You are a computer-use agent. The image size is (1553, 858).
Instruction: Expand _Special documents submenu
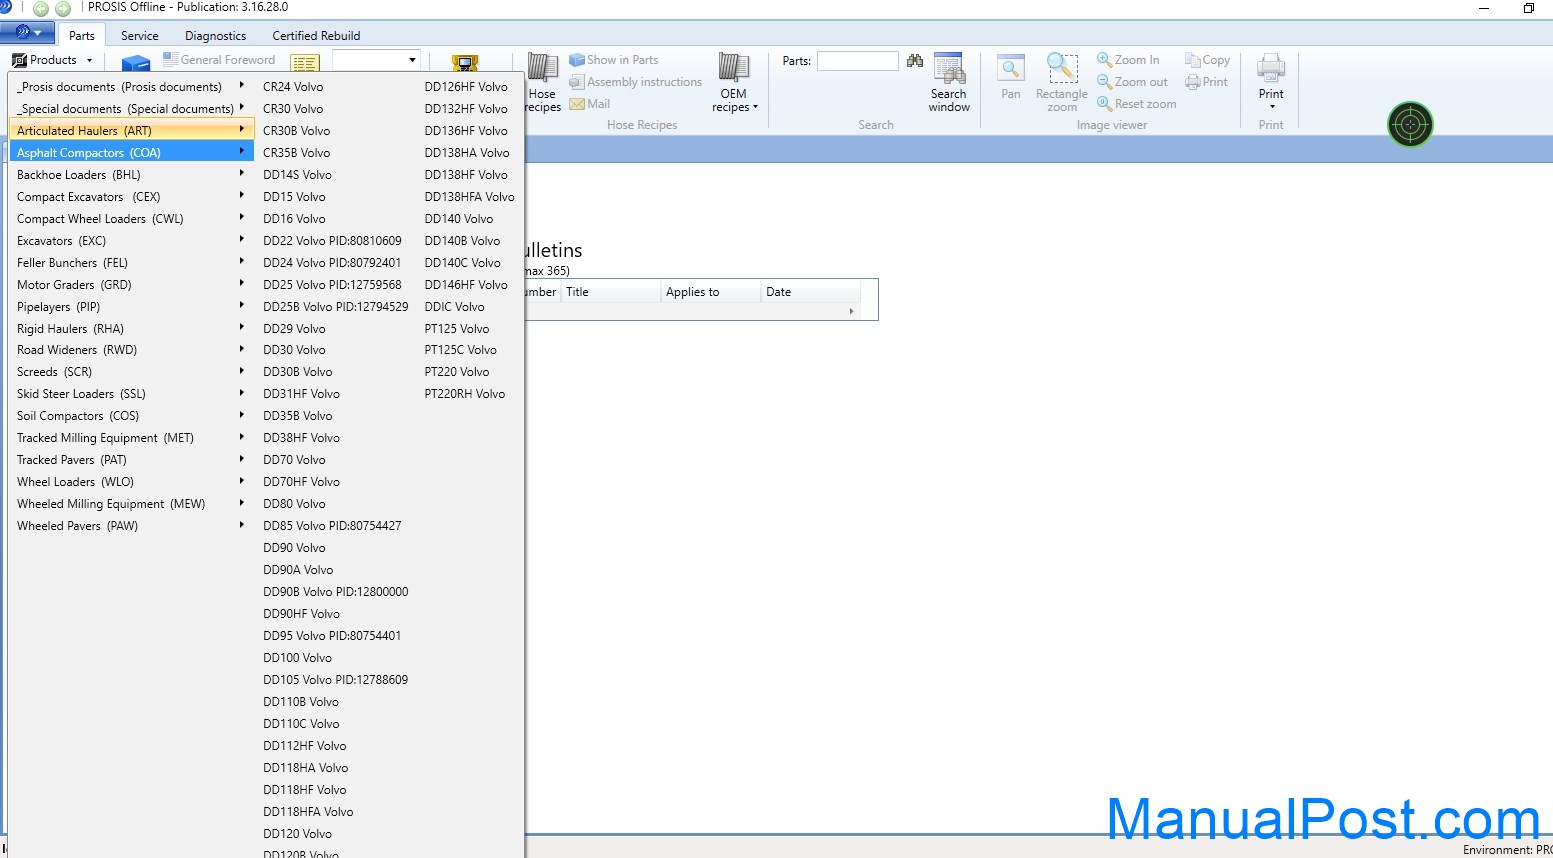pyautogui.click(x=131, y=109)
